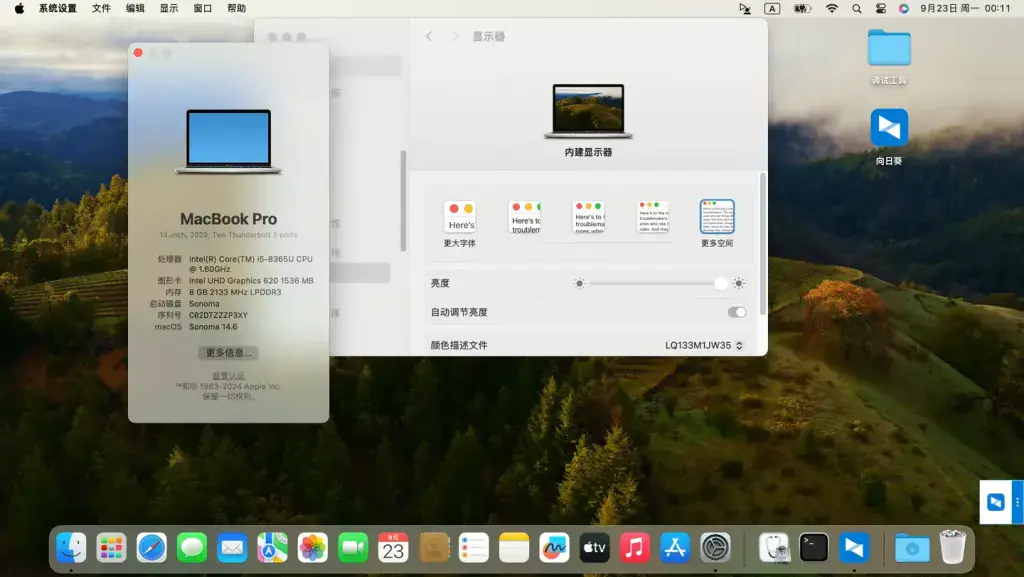Image resolution: width=1024 pixels, height=577 pixels.
Task: Open Calendar showing 23 in Dock
Action: [393, 547]
